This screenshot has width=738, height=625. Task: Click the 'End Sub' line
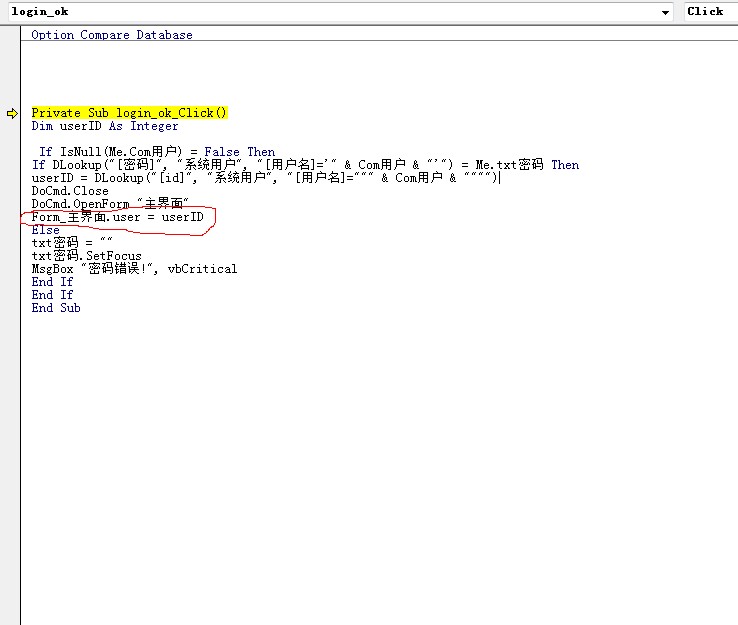(56, 308)
